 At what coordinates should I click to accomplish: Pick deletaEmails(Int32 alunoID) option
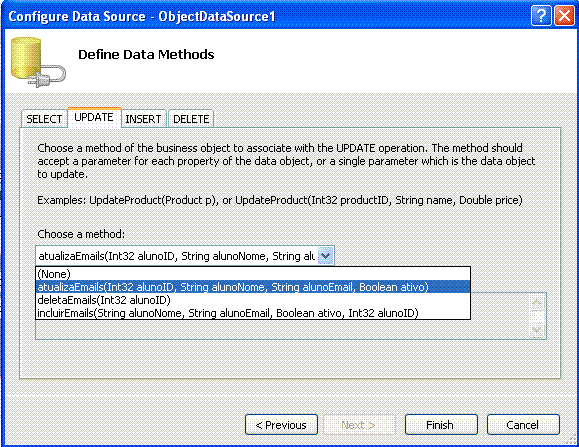click(253, 300)
